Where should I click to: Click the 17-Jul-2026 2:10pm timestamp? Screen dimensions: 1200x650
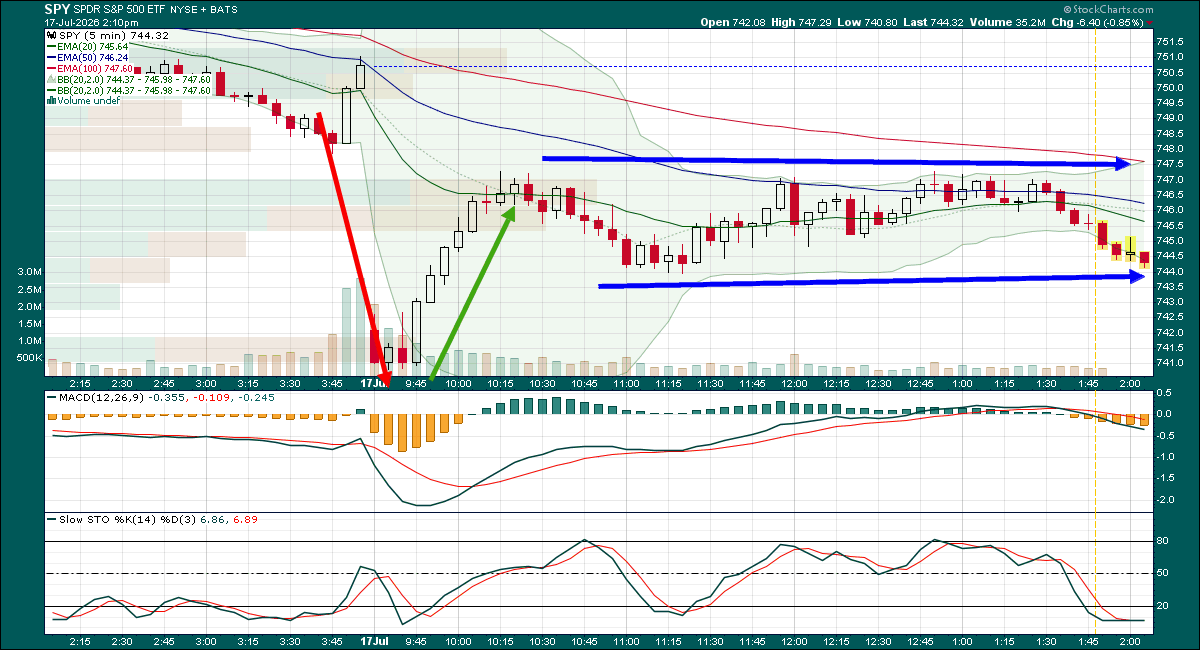[92, 22]
